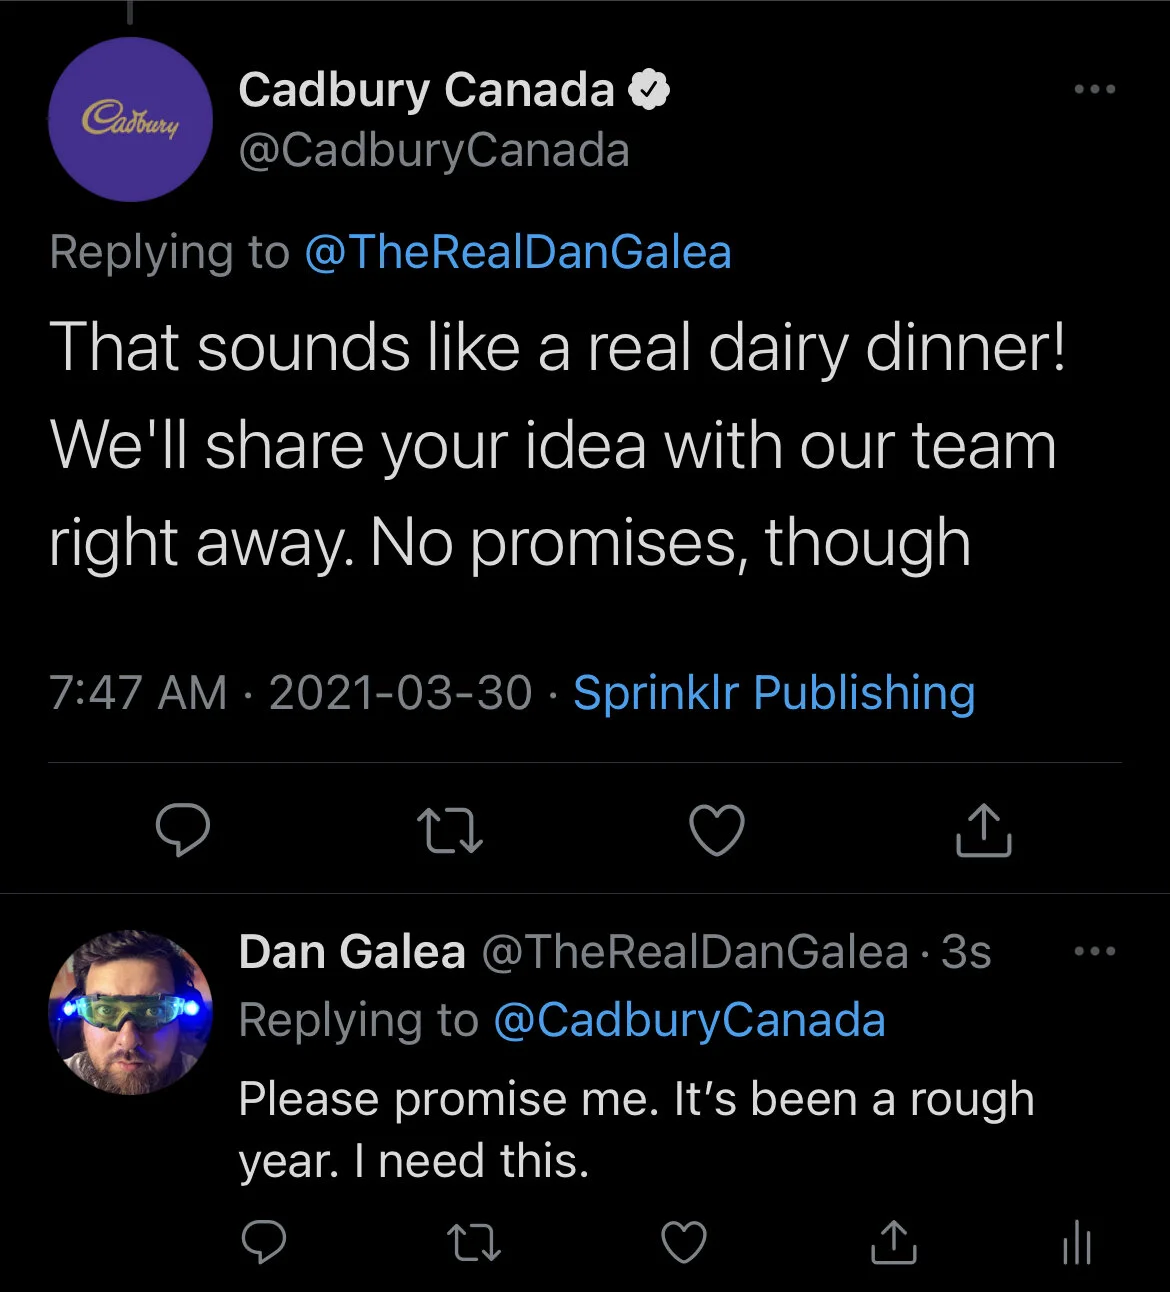Open more options on Dan Galea's reply
This screenshot has width=1170, height=1292.
coord(1095,951)
